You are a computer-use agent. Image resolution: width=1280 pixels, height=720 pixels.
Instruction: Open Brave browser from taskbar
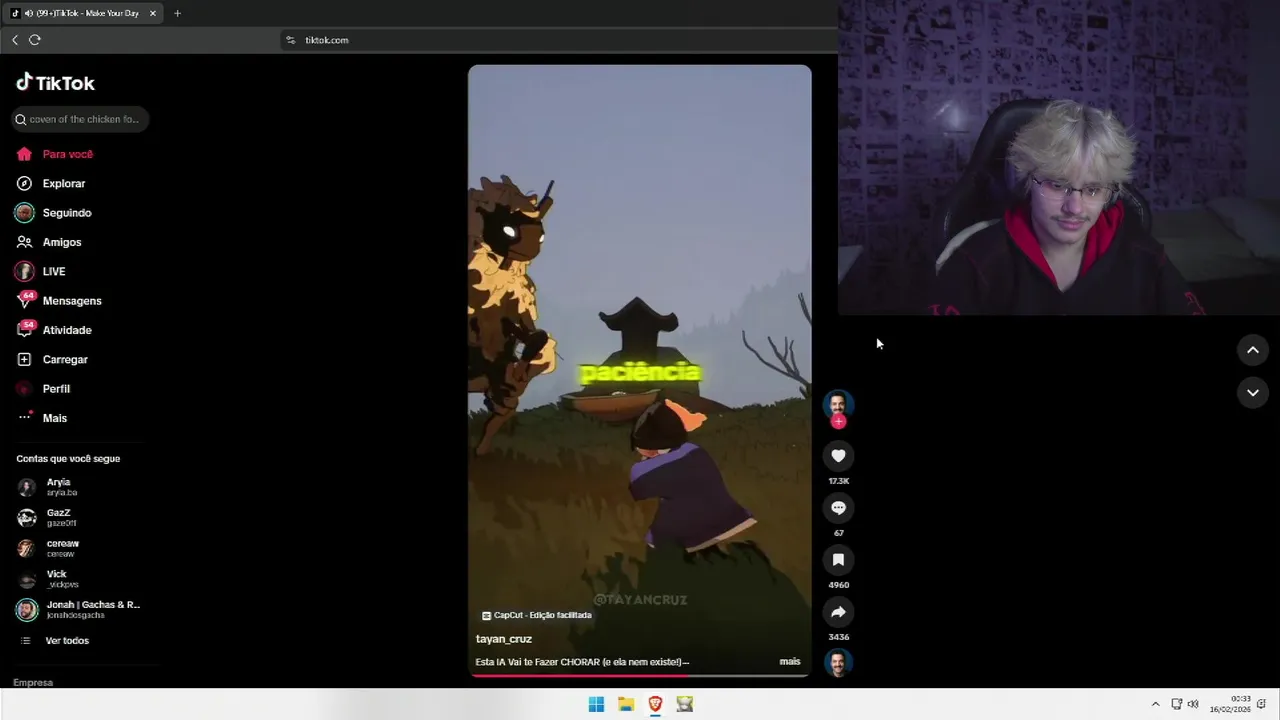click(656, 704)
